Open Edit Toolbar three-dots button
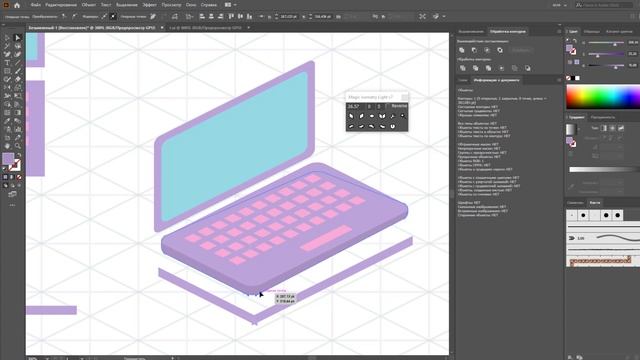Viewport: 640px width, 360px height. pyautogui.click(x=12, y=205)
